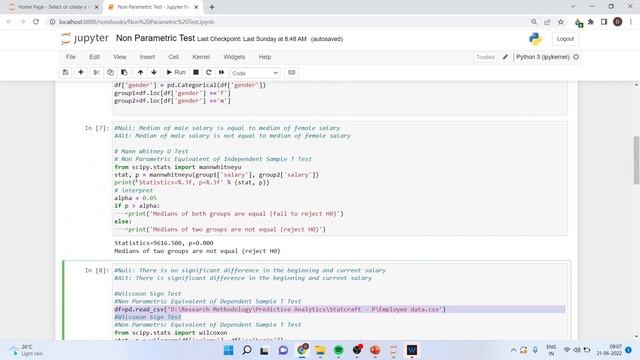
Task: Open a new browser tab
Action: (x=212, y=7)
